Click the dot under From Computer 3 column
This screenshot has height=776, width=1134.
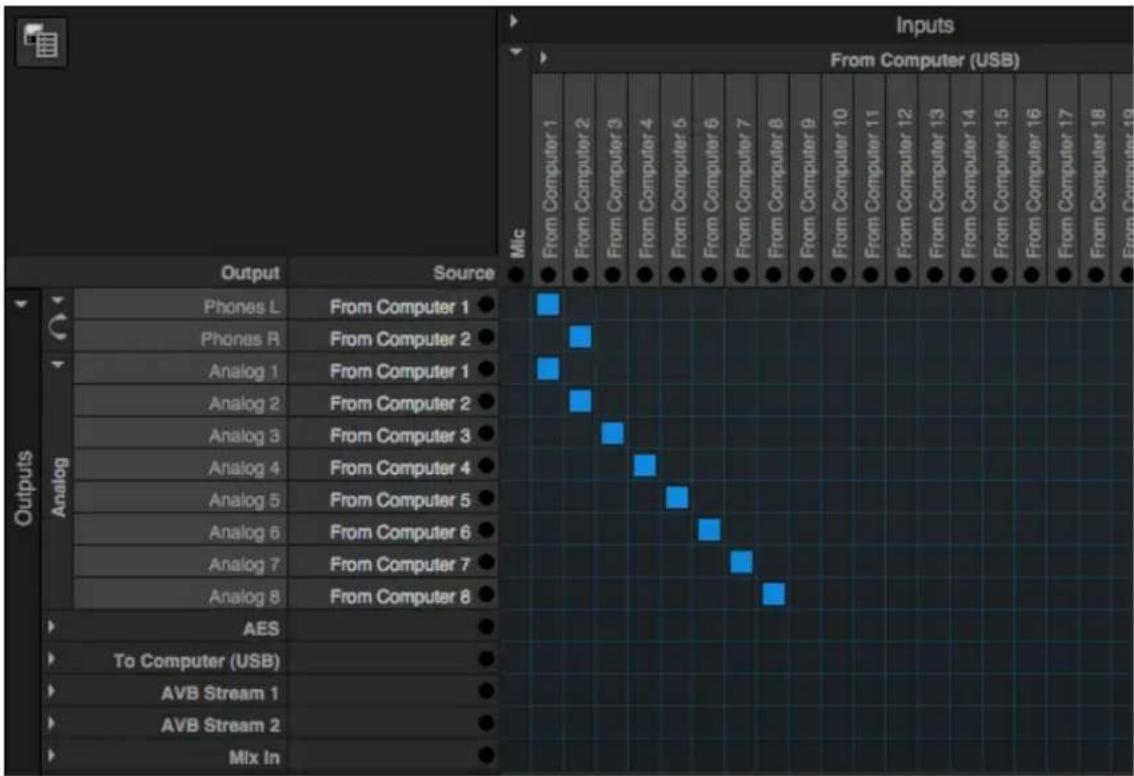click(613, 274)
